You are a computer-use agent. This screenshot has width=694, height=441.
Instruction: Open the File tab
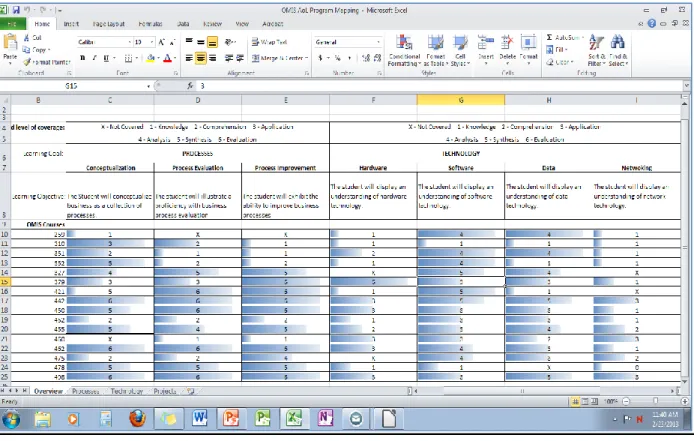[x=12, y=24]
